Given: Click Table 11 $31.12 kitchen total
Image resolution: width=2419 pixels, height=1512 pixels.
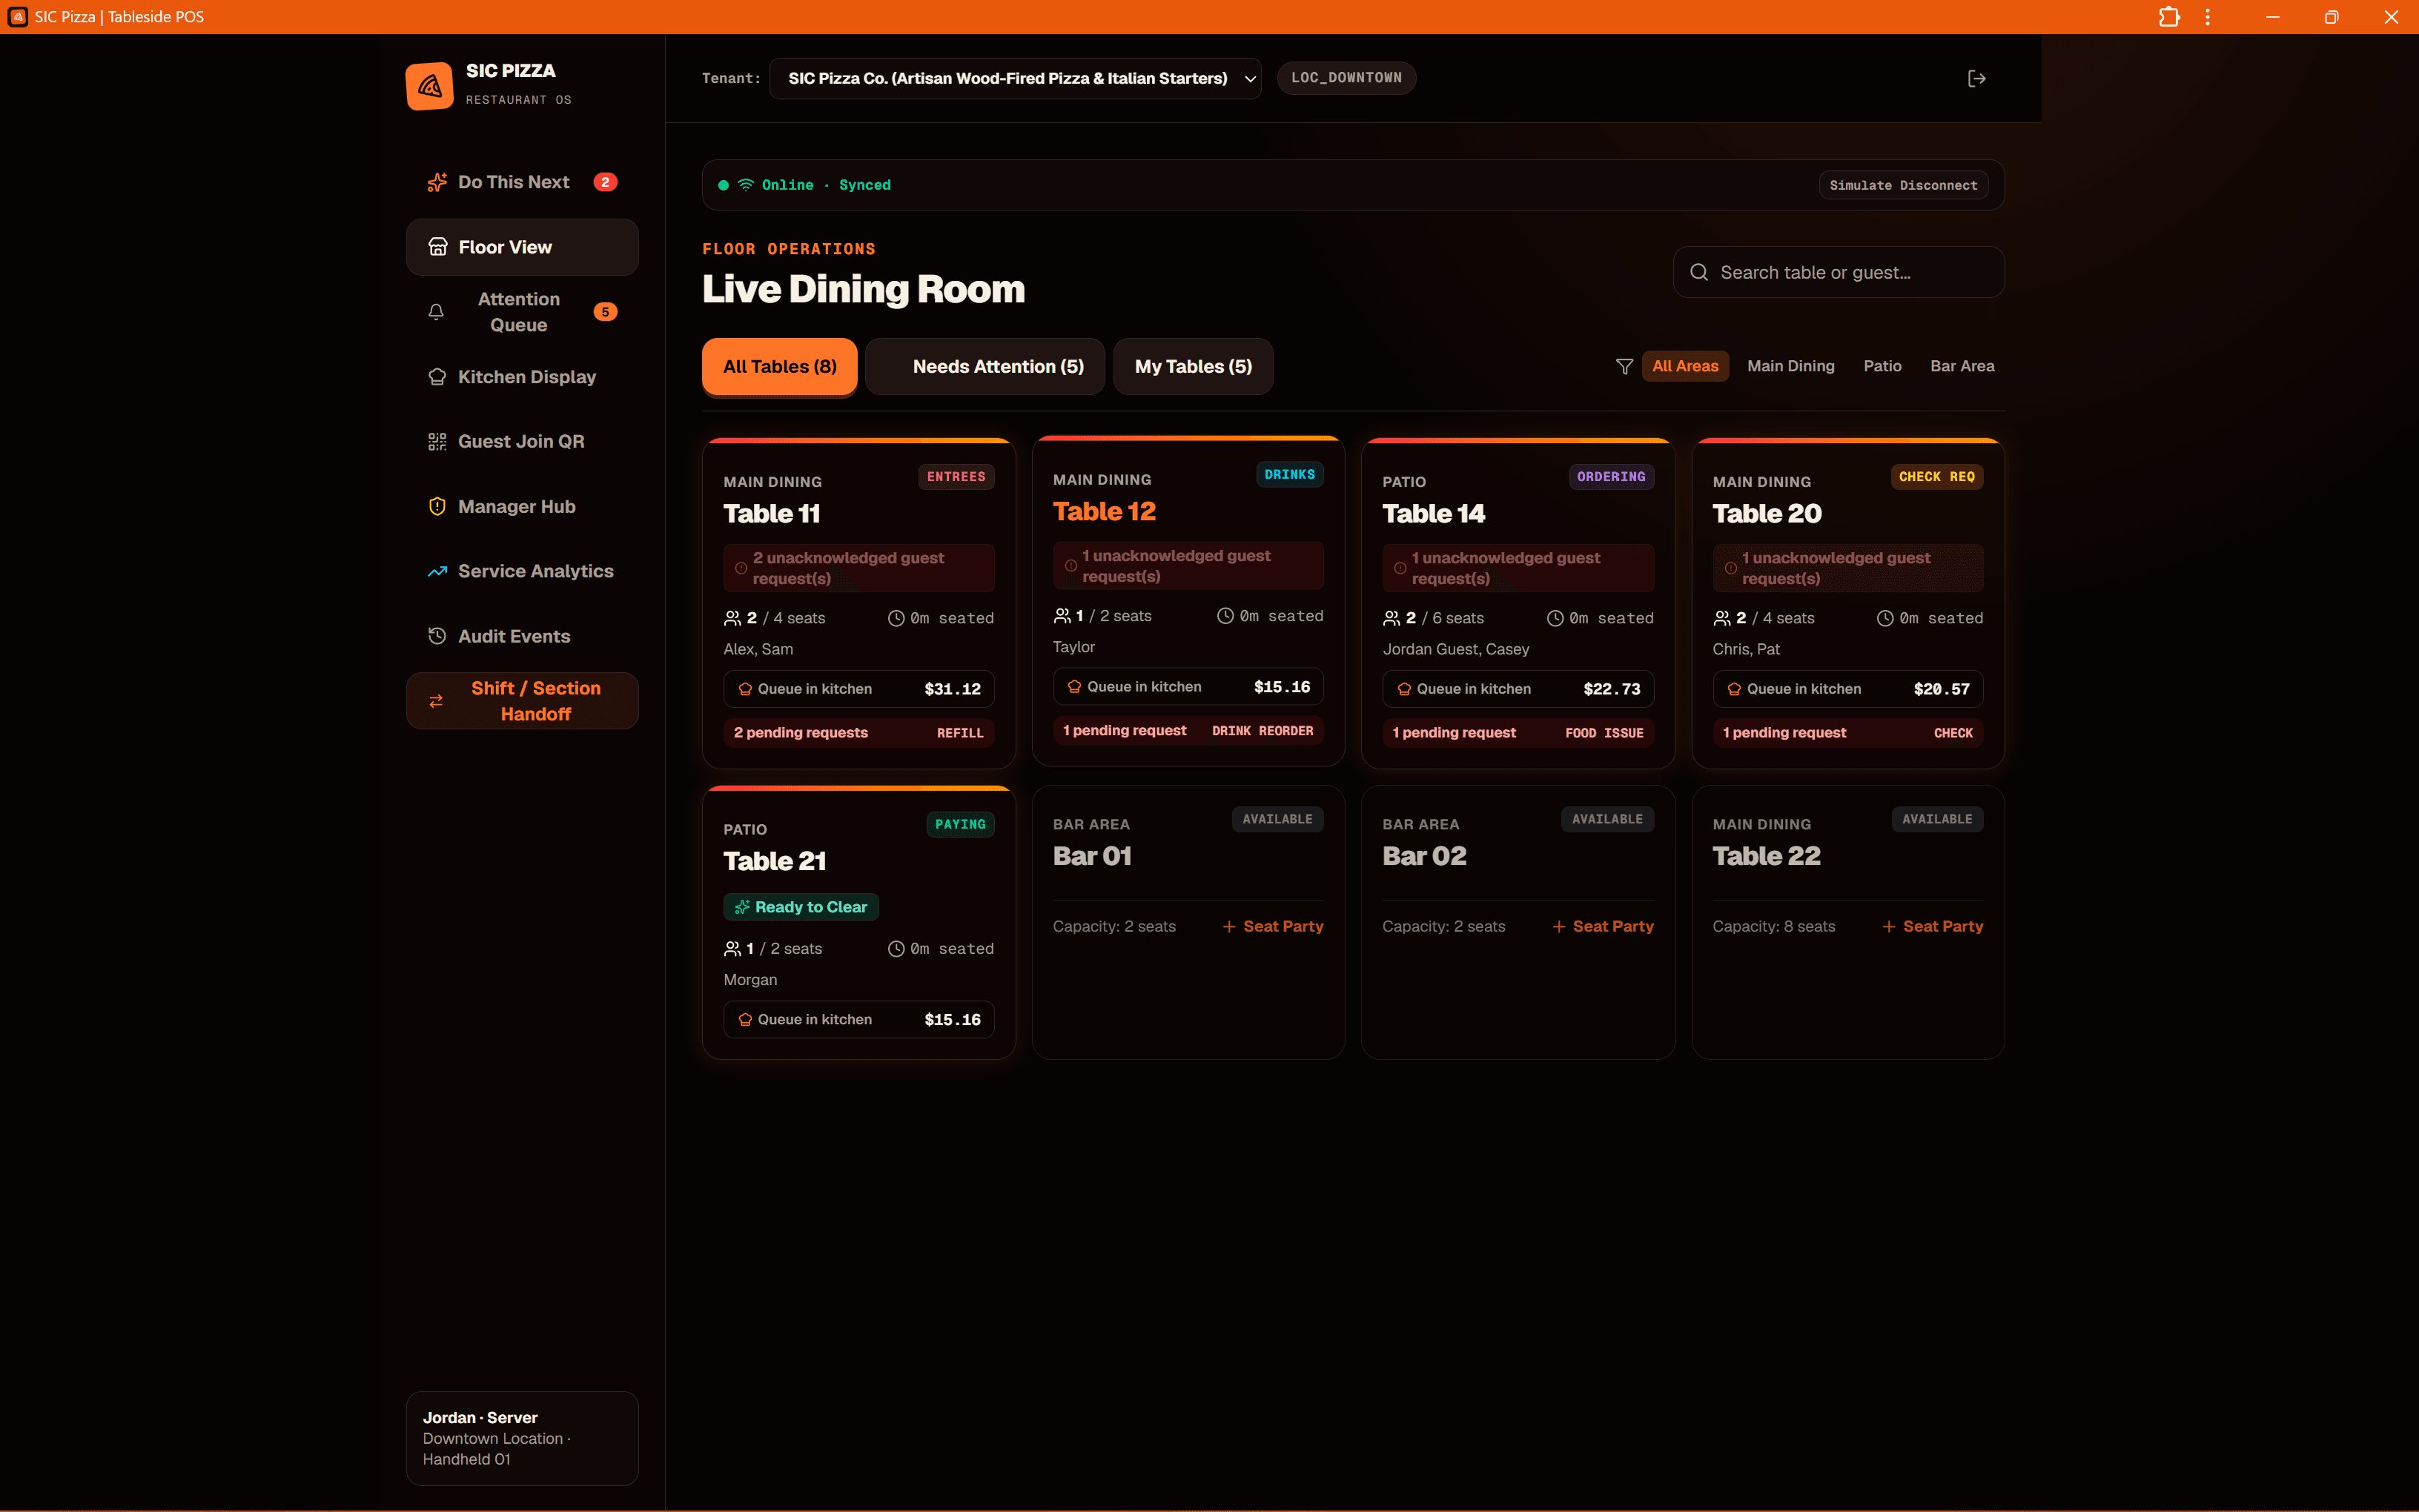Looking at the screenshot, I should [x=952, y=689].
